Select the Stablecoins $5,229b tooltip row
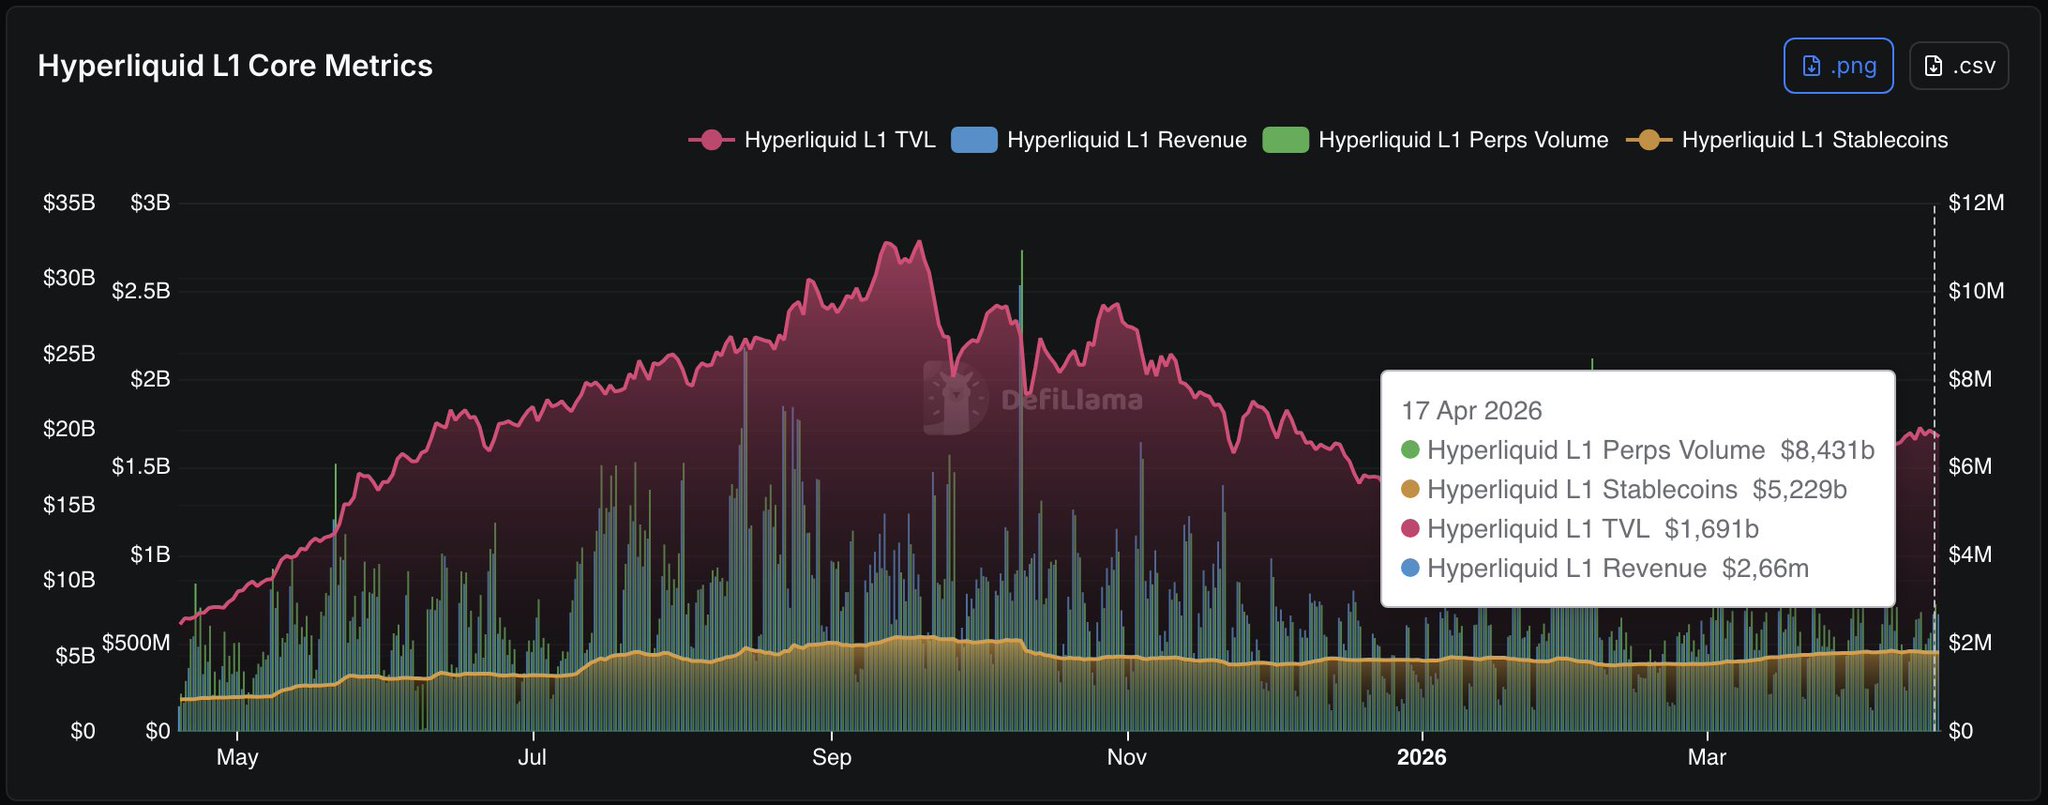 [1636, 489]
